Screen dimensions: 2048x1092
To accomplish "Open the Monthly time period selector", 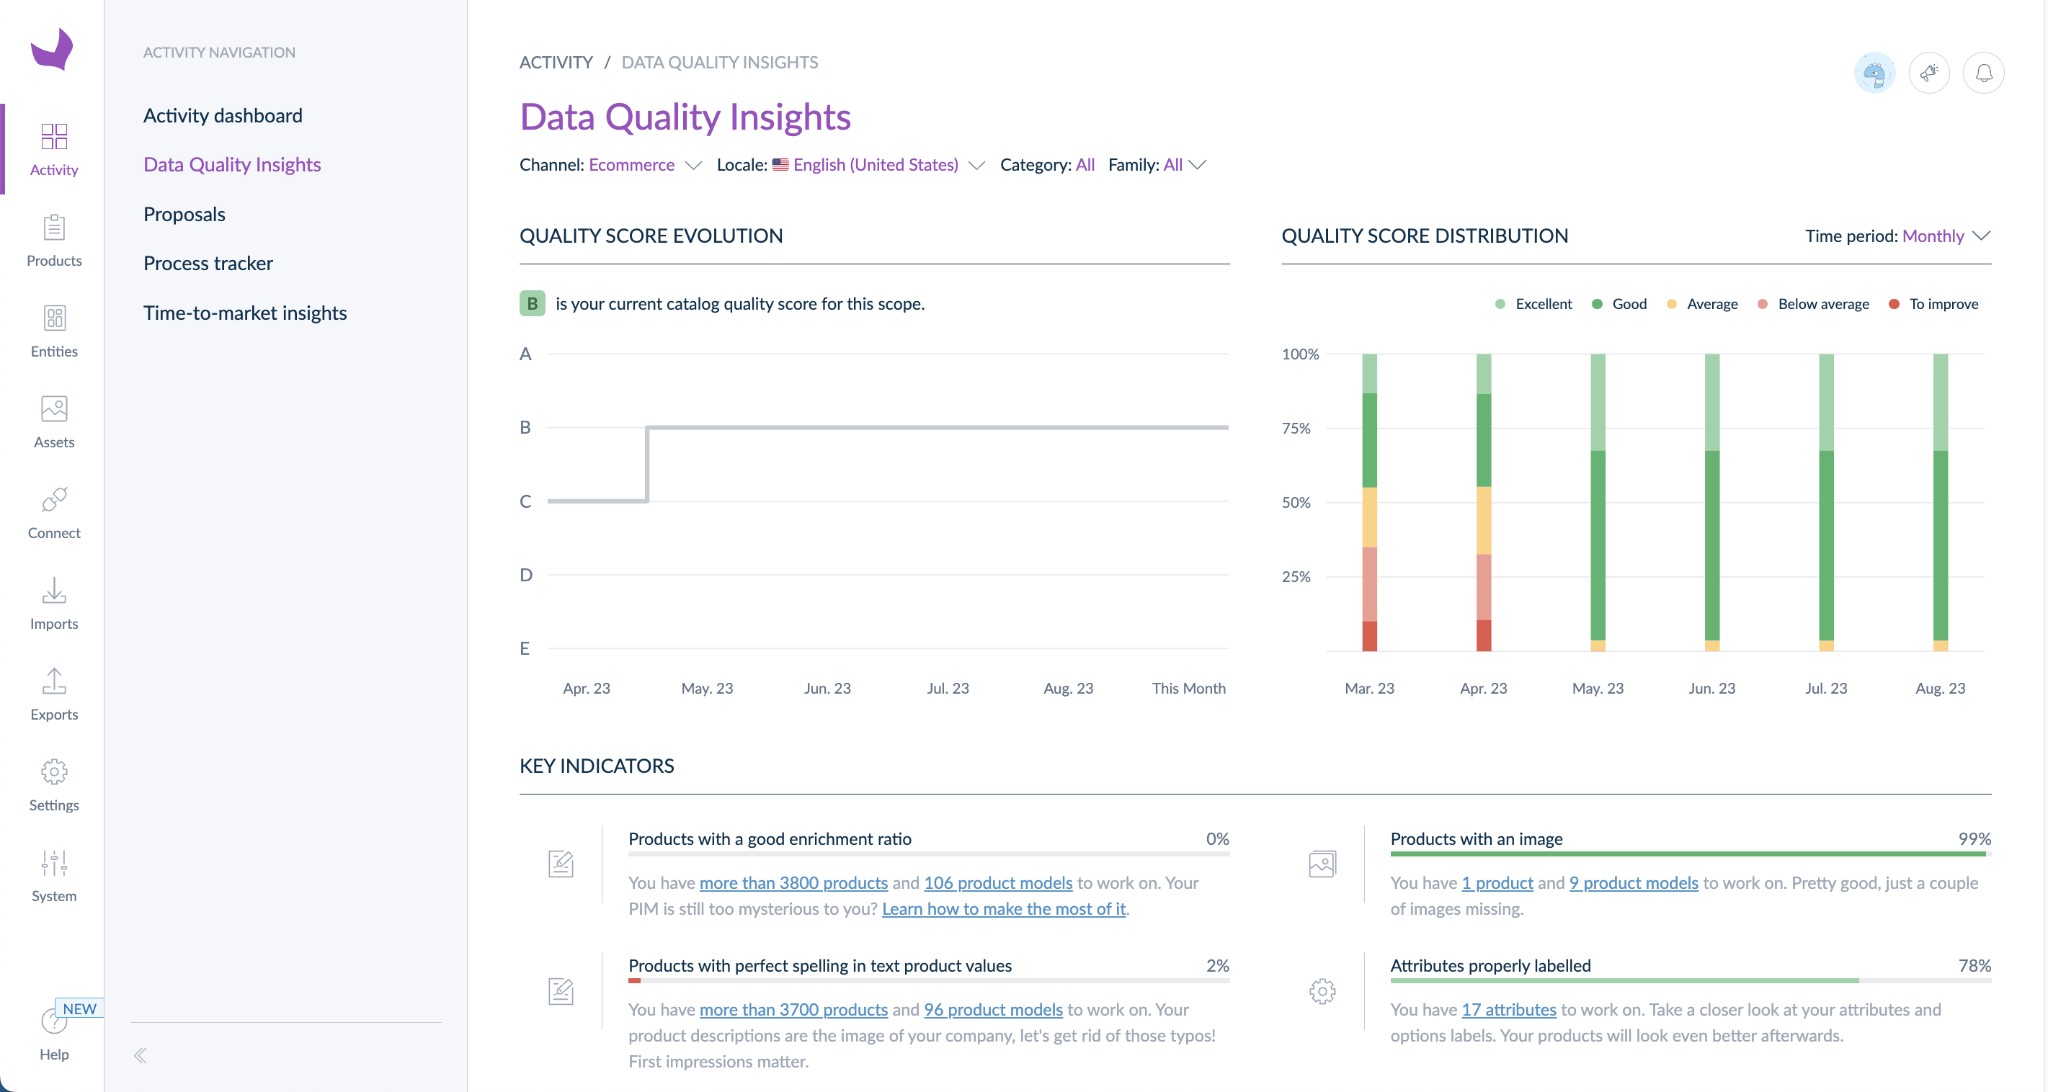I will (1933, 236).
